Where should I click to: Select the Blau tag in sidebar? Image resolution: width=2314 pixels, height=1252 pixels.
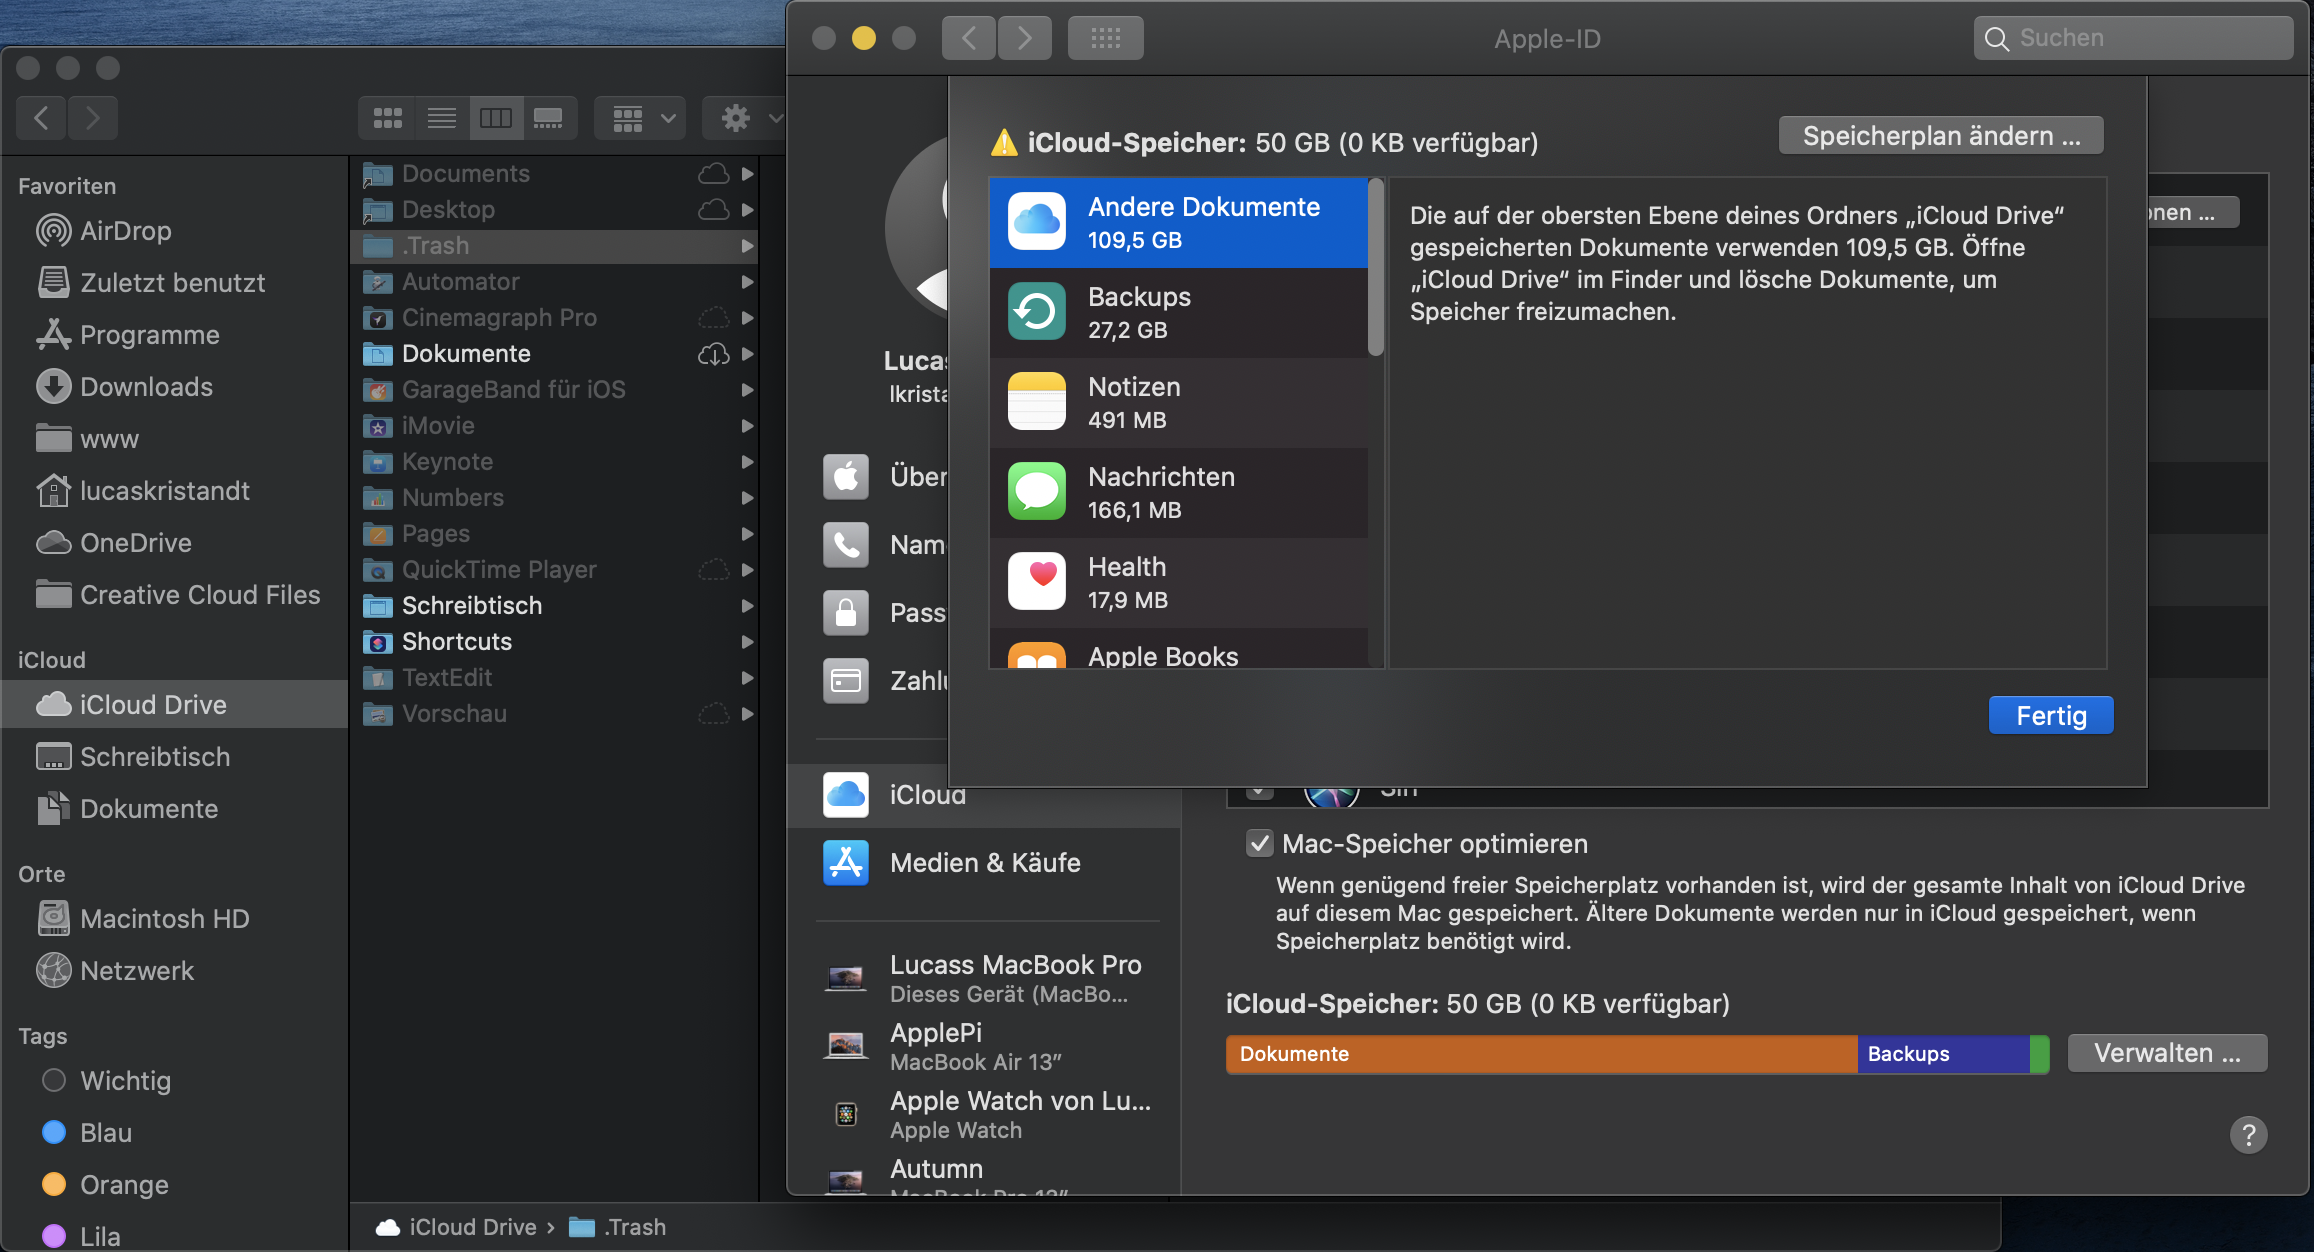click(x=105, y=1133)
